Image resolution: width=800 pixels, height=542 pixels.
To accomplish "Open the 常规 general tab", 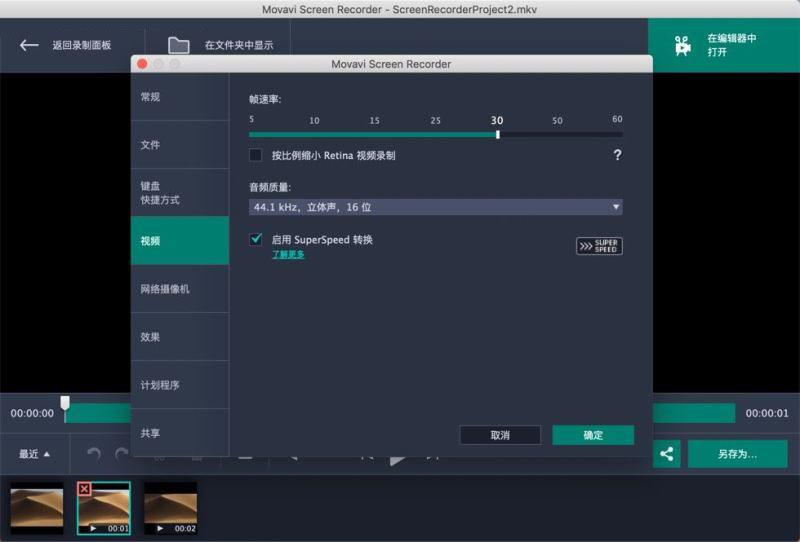I will pyautogui.click(x=180, y=97).
